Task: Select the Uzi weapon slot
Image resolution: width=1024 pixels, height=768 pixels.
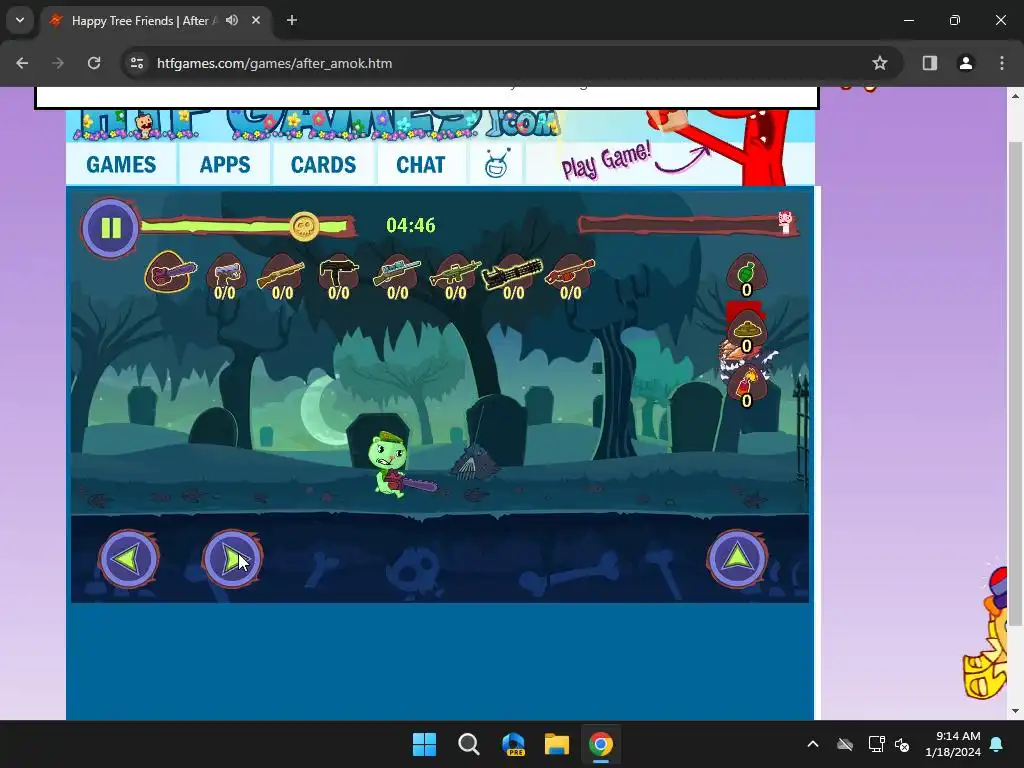Action: point(339,276)
